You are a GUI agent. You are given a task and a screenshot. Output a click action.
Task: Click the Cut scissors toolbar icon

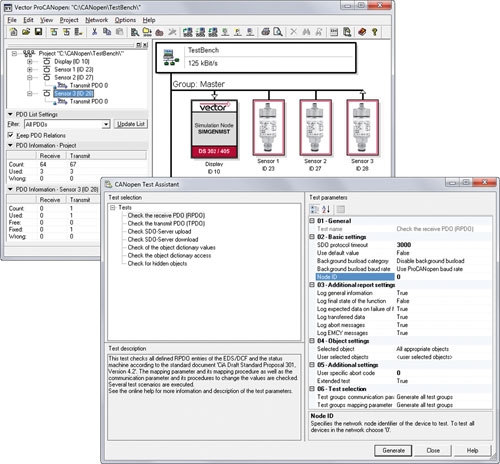94,32
